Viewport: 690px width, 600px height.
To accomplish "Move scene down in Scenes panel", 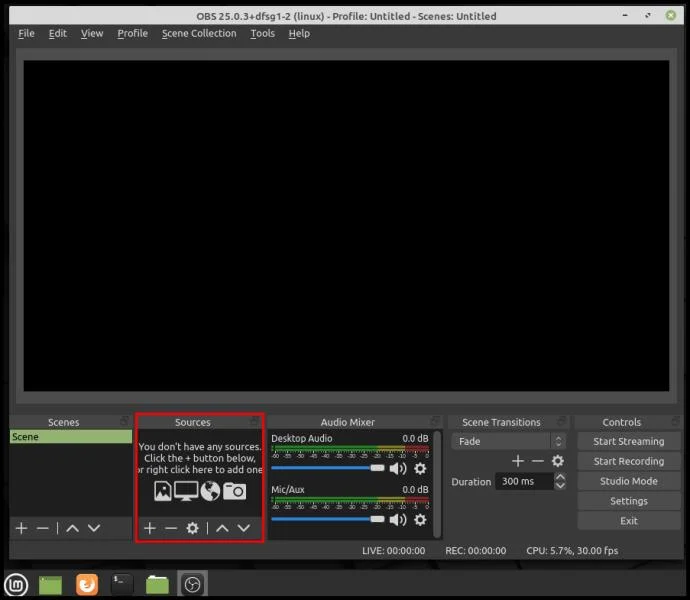I will (x=94, y=528).
